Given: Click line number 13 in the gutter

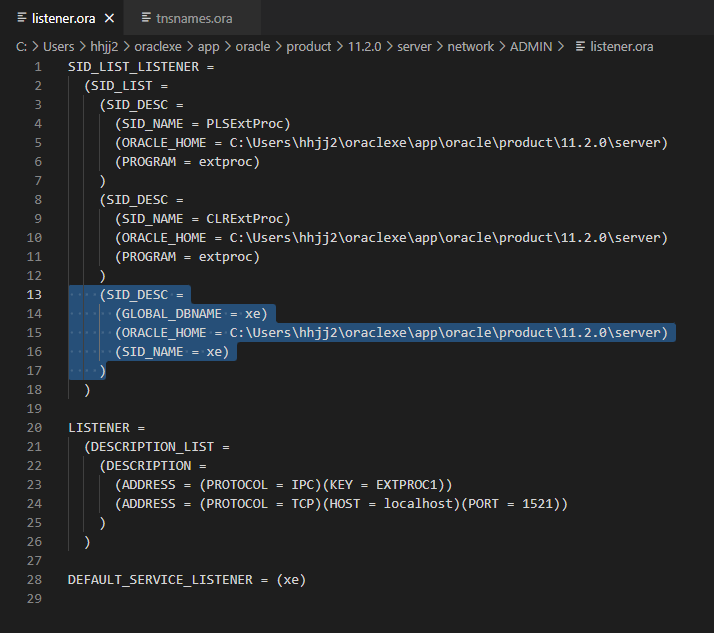Looking at the screenshot, I should (x=34, y=295).
